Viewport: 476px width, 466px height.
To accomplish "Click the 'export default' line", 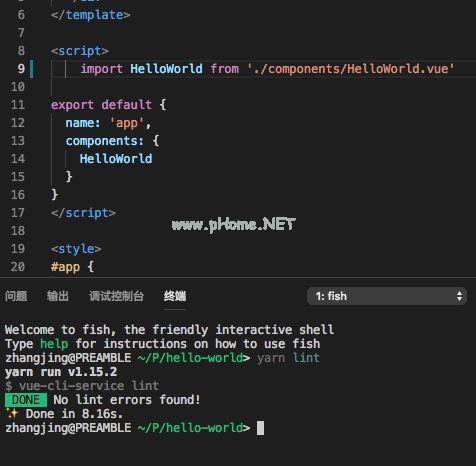I will pos(109,105).
